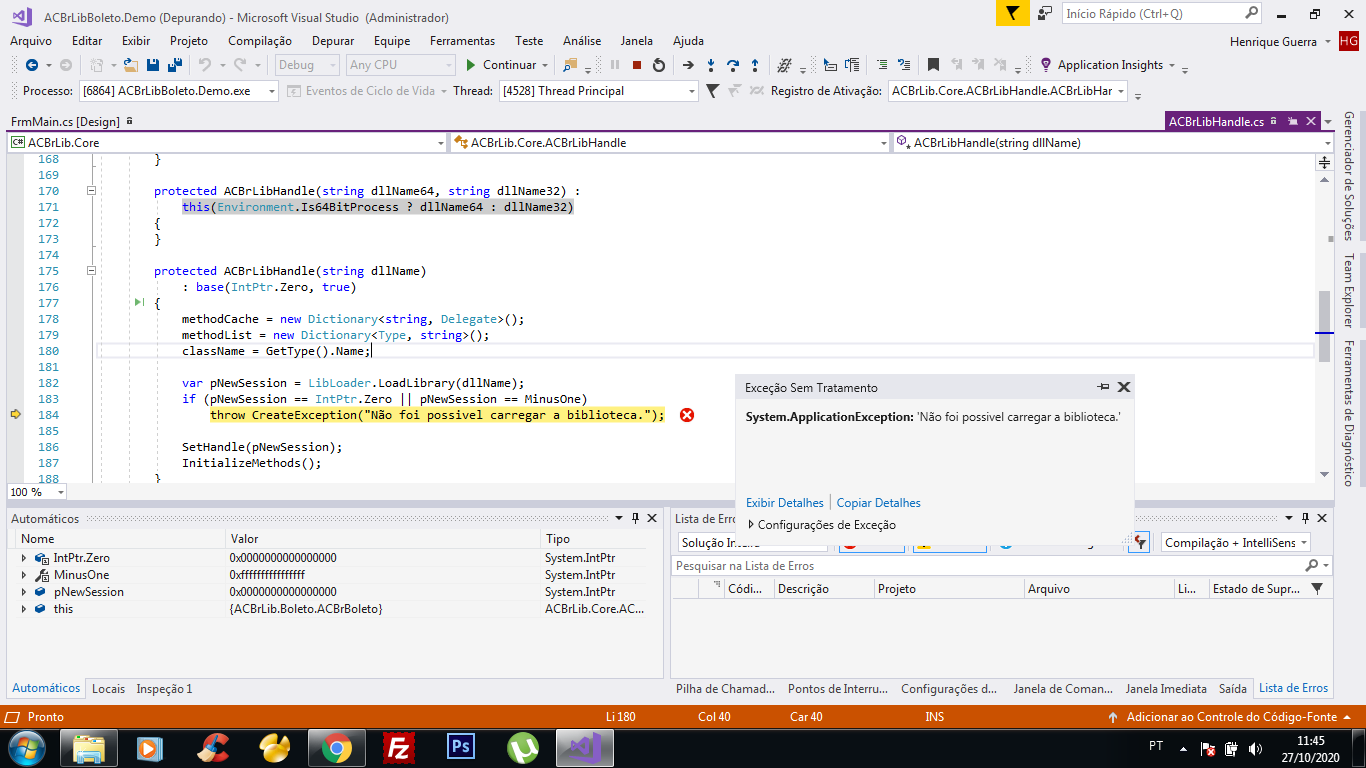Open the Gerenciador de Soluções side tab
Image resolution: width=1366 pixels, height=768 pixels.
(1348, 175)
